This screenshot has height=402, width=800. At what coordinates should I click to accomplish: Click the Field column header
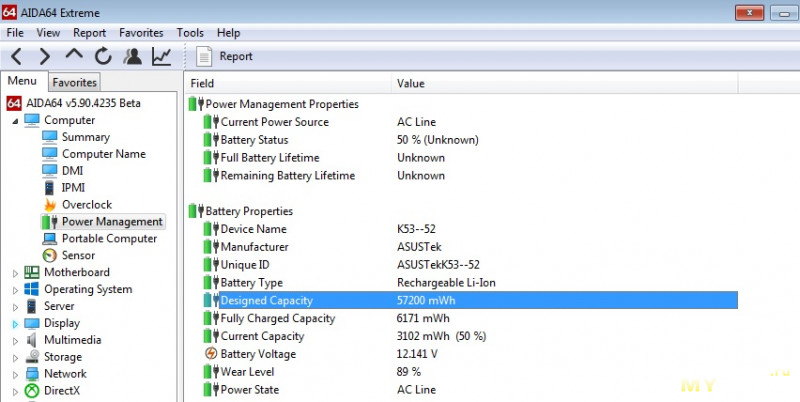pos(287,83)
